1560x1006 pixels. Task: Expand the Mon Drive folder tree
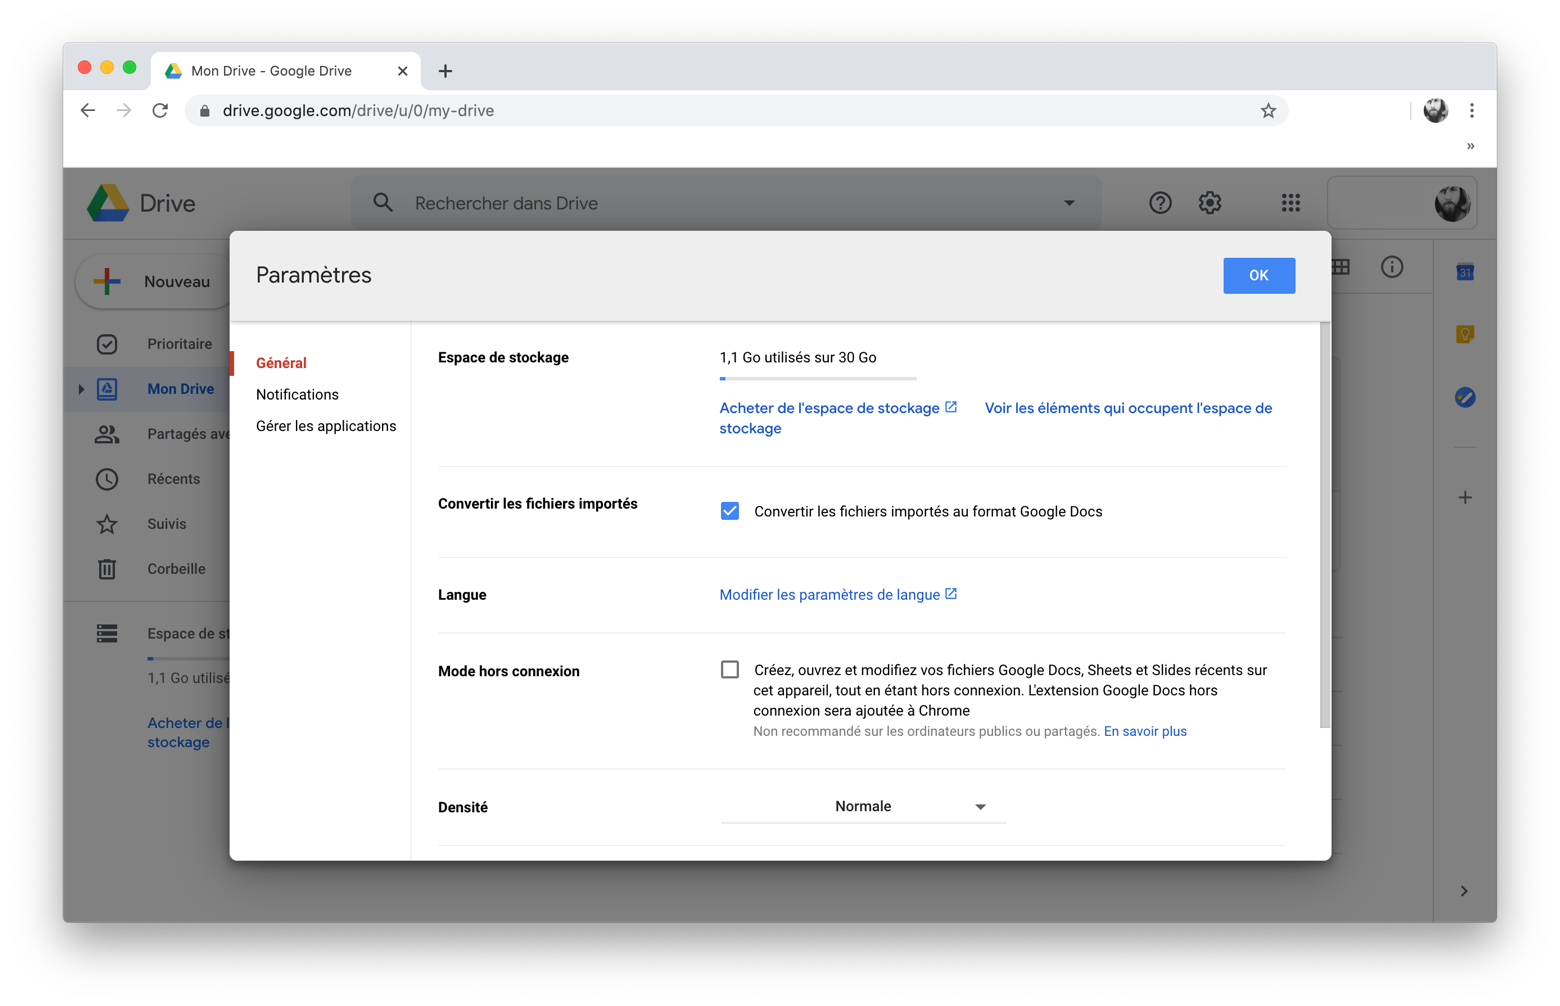(81, 389)
